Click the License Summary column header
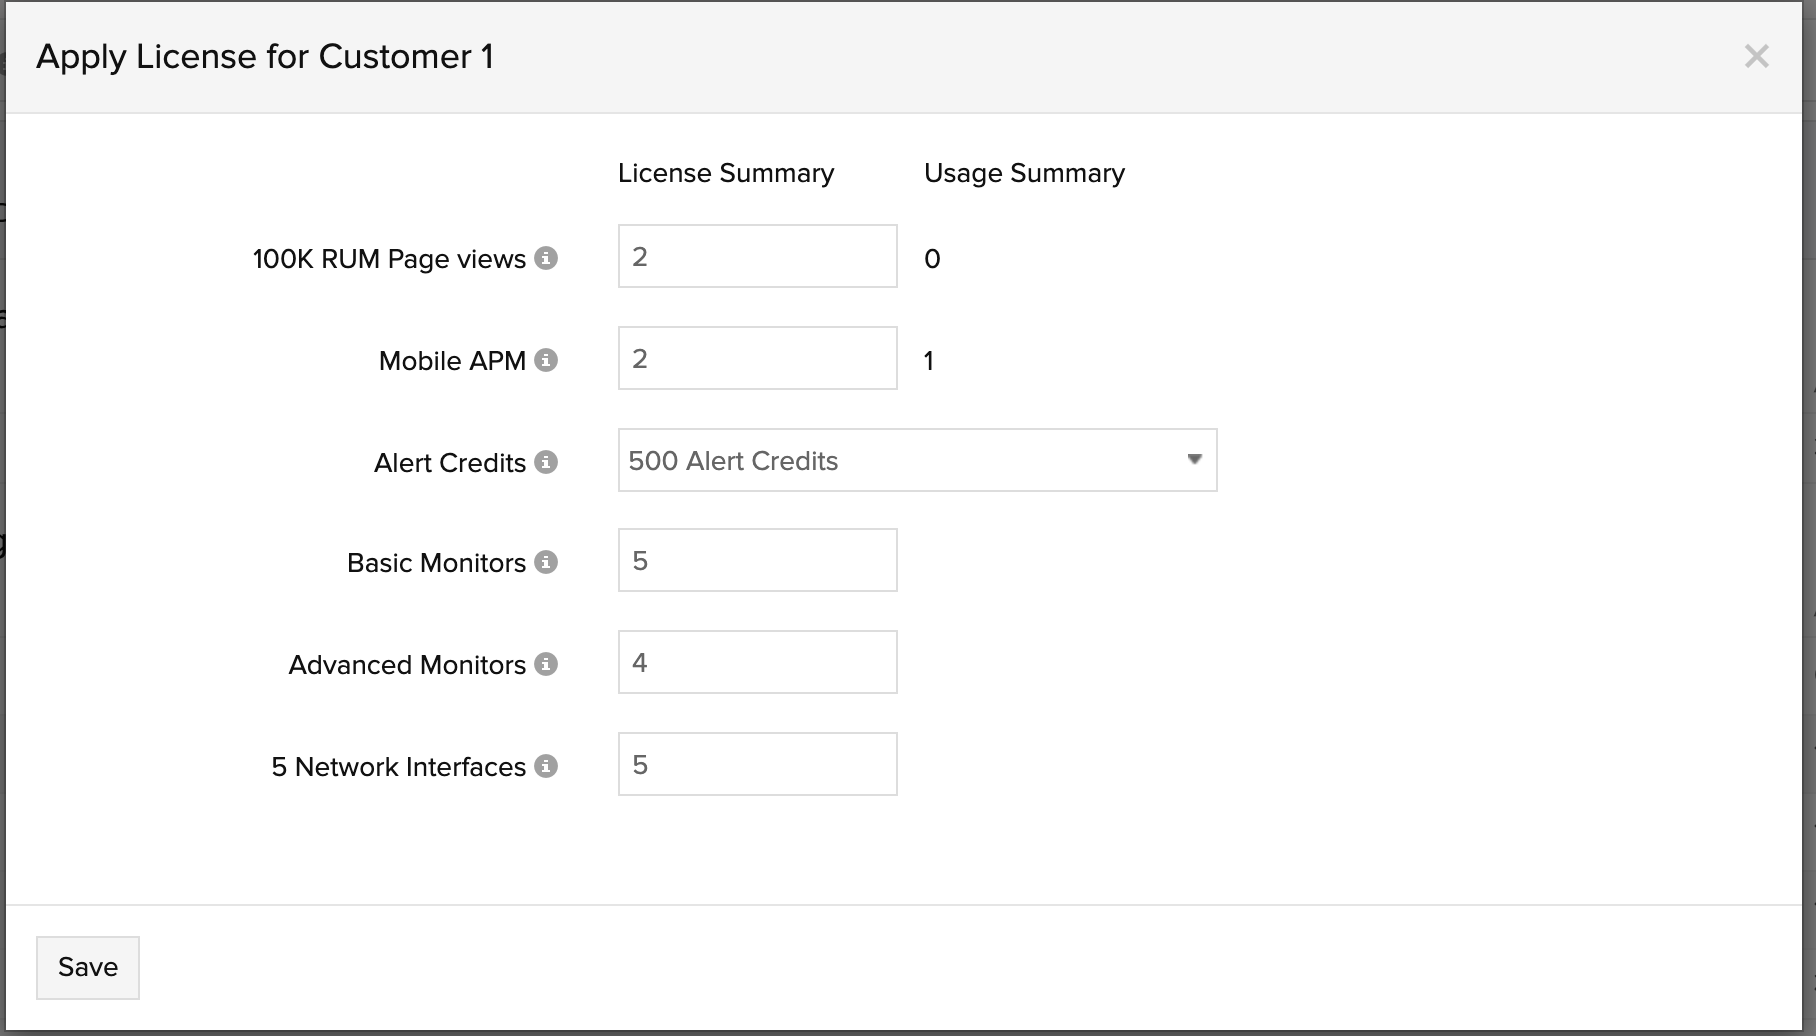The width and height of the screenshot is (1816, 1036). click(725, 173)
